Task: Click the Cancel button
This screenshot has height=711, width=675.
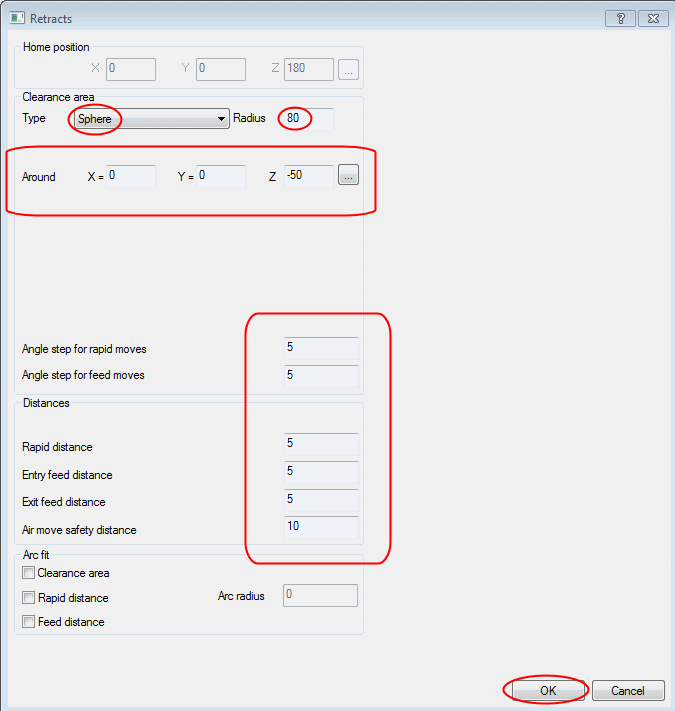Action: [x=628, y=691]
